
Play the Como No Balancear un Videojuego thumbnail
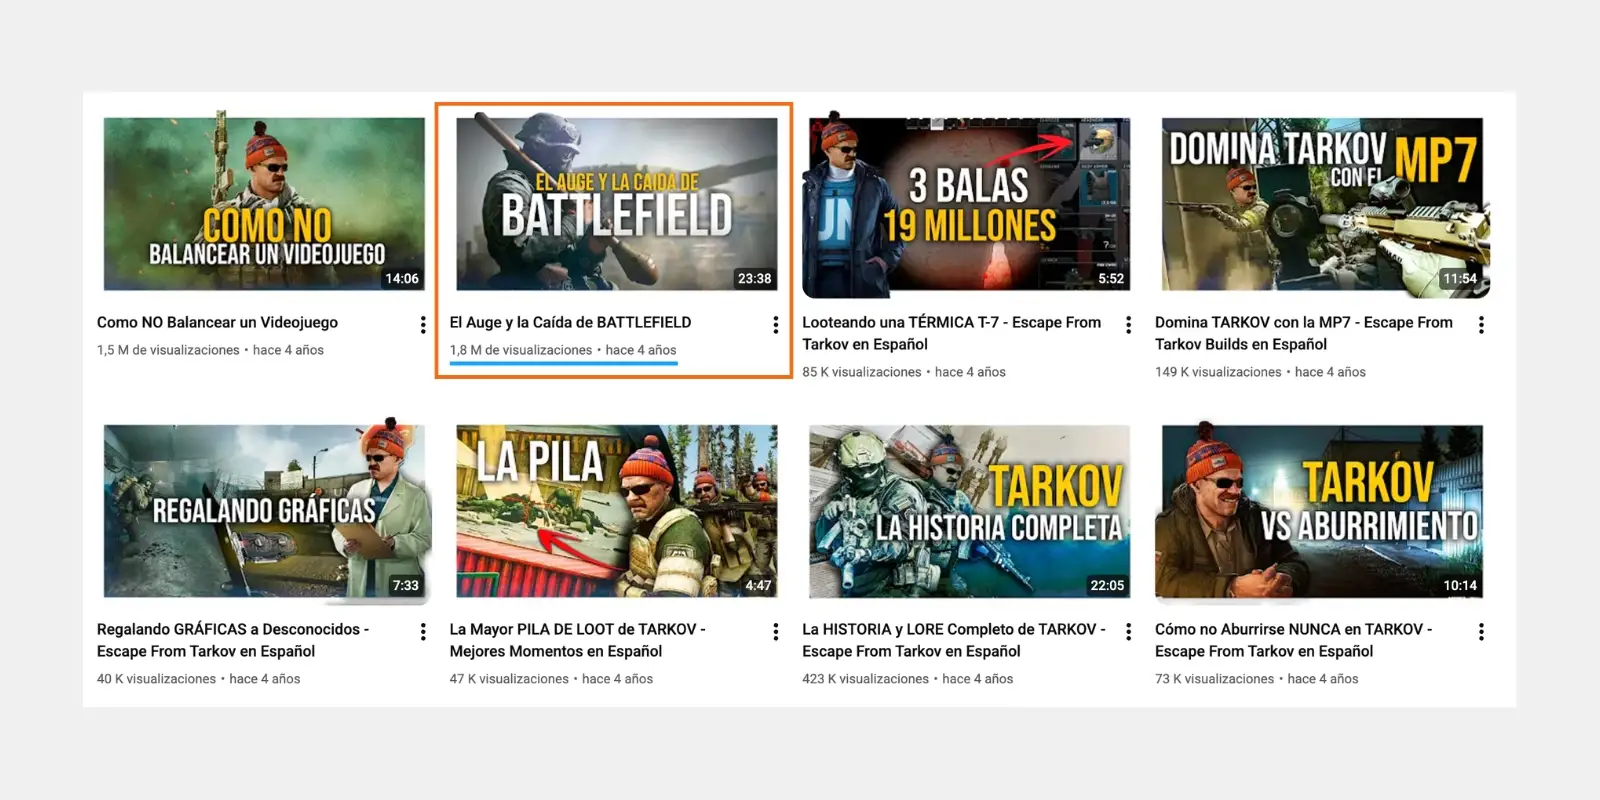pyautogui.click(x=264, y=204)
